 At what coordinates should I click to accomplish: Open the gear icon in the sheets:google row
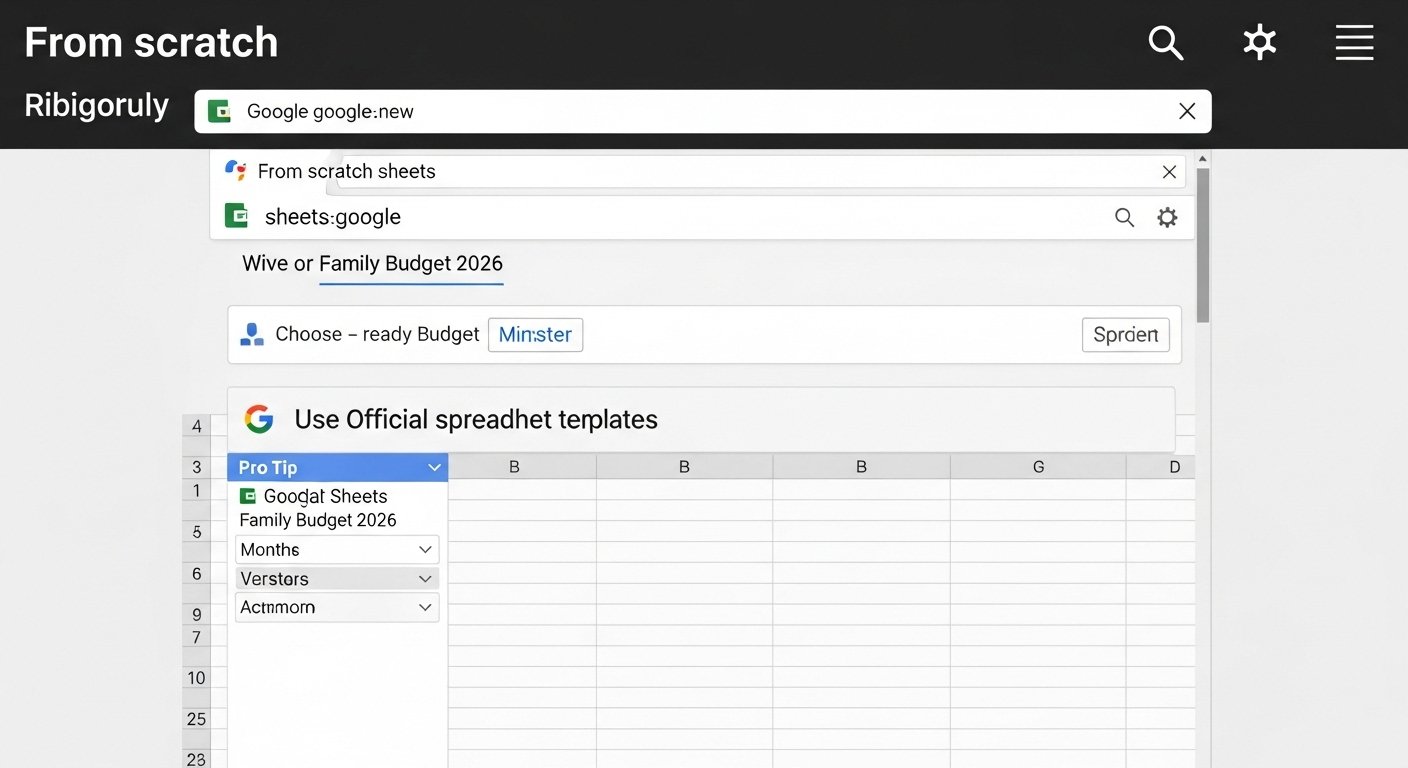[1167, 217]
